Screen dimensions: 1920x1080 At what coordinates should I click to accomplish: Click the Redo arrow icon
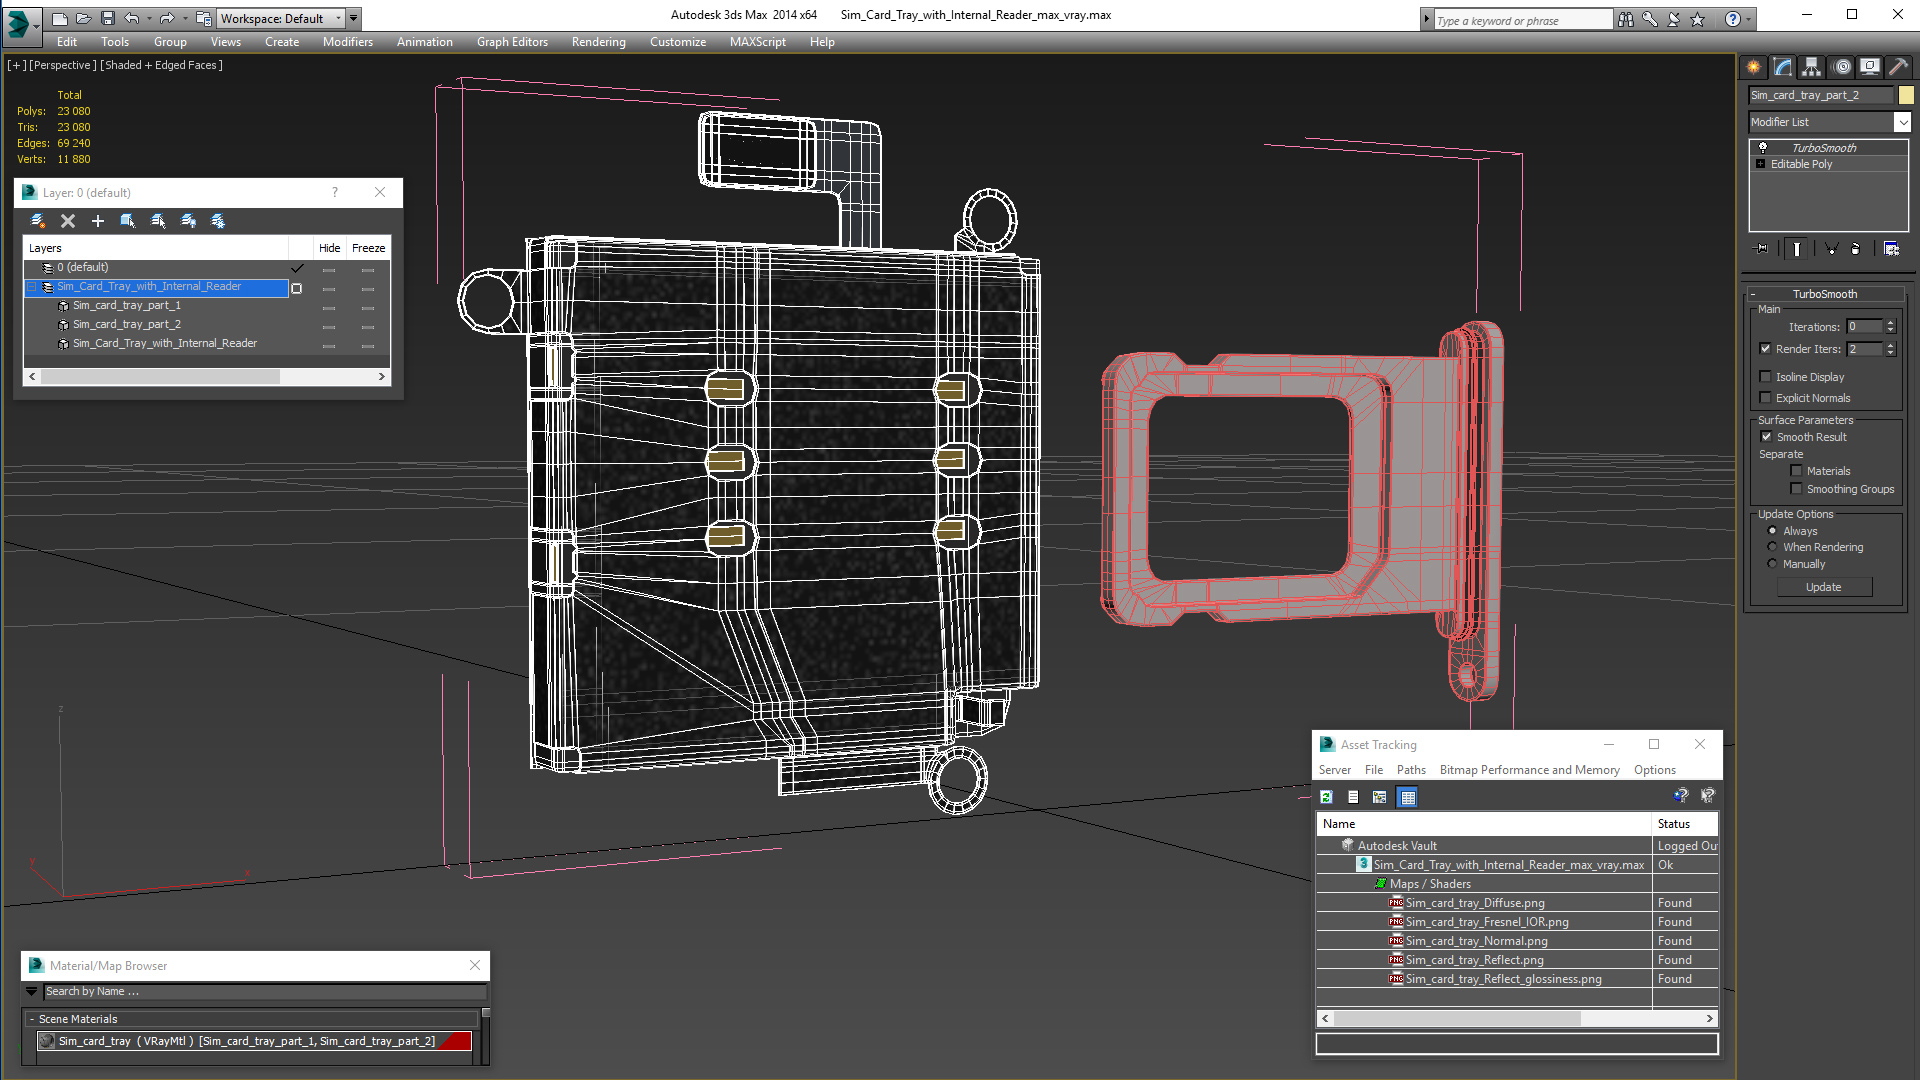(167, 18)
